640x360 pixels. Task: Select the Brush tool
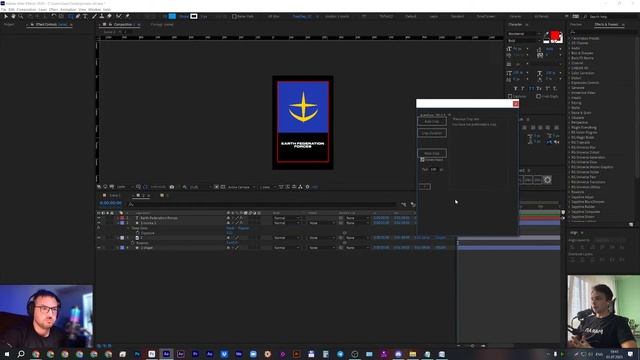coord(94,16)
